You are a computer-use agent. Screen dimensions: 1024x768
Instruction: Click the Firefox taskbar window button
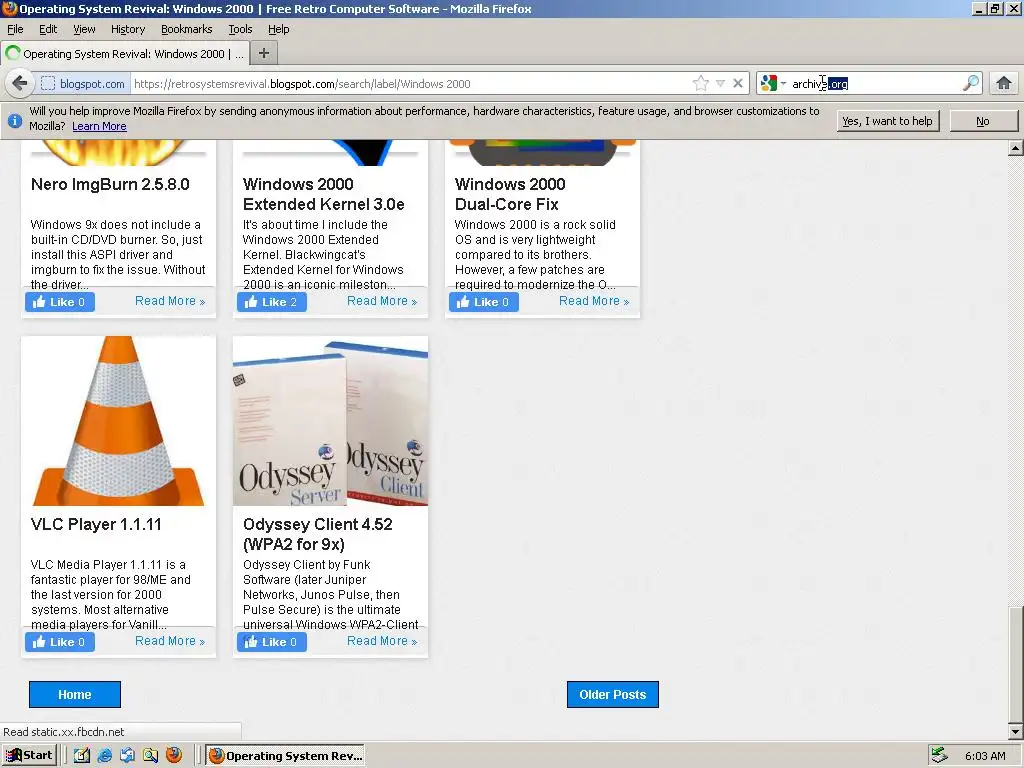[285, 756]
